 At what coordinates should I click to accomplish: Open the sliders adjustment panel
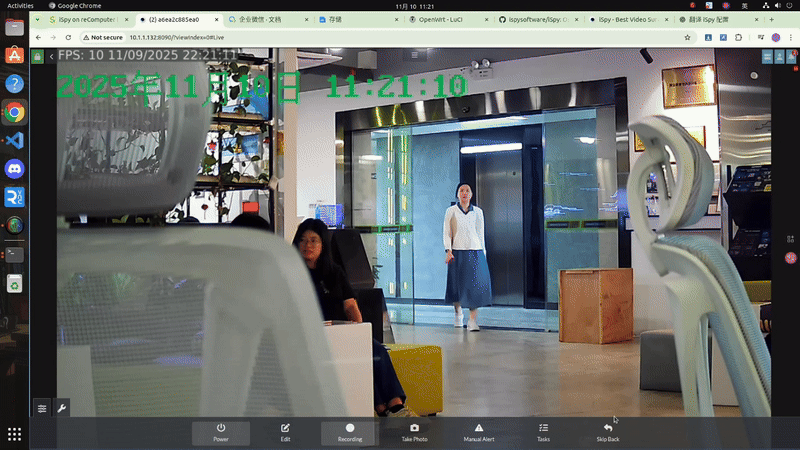click(x=42, y=408)
